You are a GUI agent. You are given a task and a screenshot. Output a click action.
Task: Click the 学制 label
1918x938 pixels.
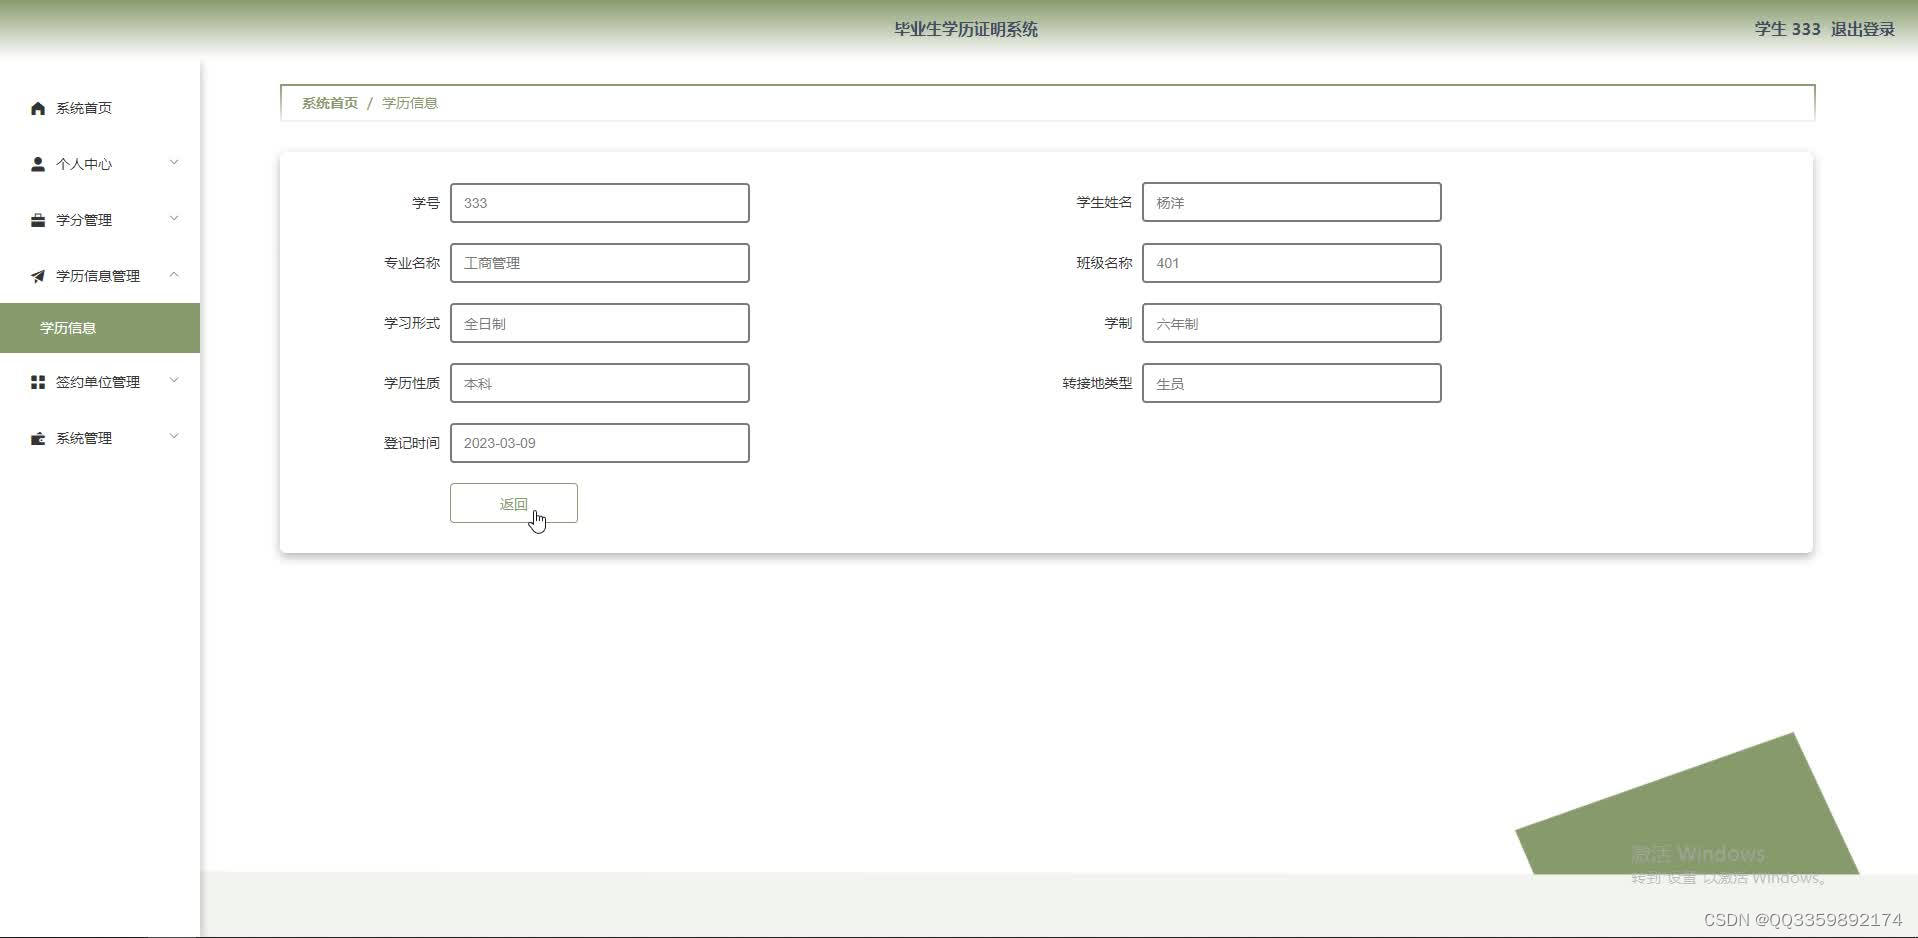(x=1118, y=323)
